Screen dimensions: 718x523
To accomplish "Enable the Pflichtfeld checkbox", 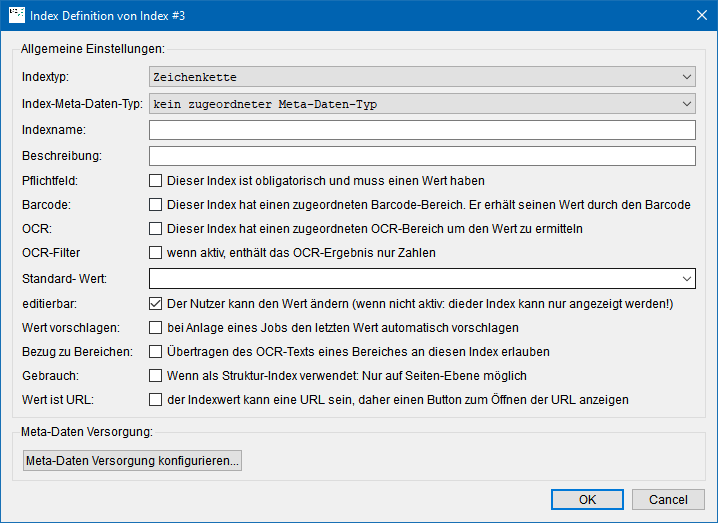I will [x=156, y=180].
